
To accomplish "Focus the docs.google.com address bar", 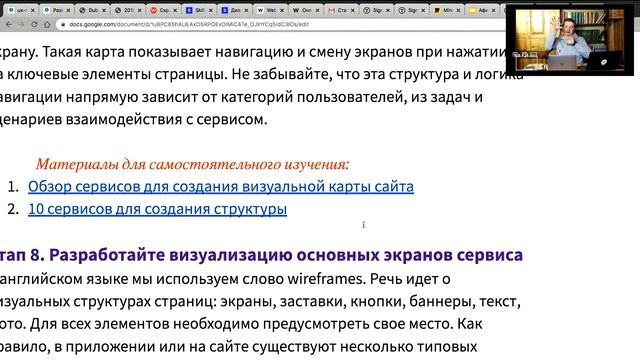I will [282, 24].
